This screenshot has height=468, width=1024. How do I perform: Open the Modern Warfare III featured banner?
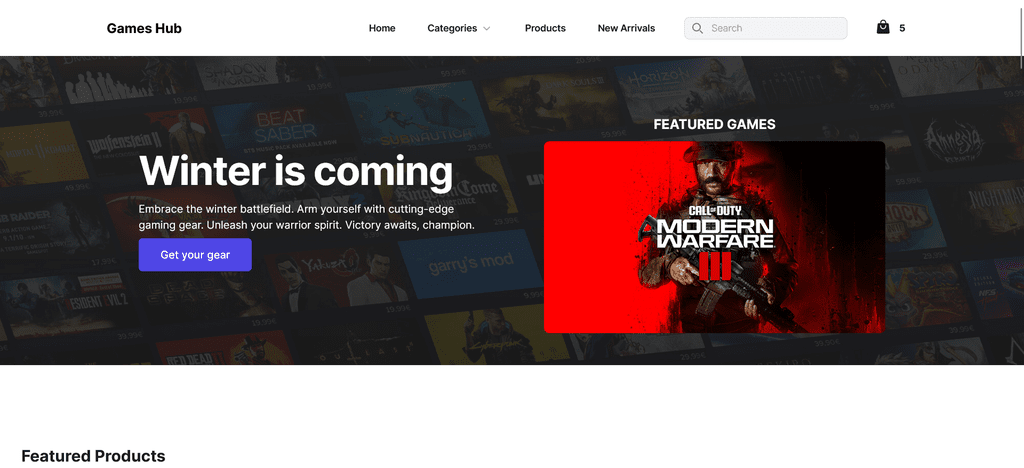click(x=714, y=237)
